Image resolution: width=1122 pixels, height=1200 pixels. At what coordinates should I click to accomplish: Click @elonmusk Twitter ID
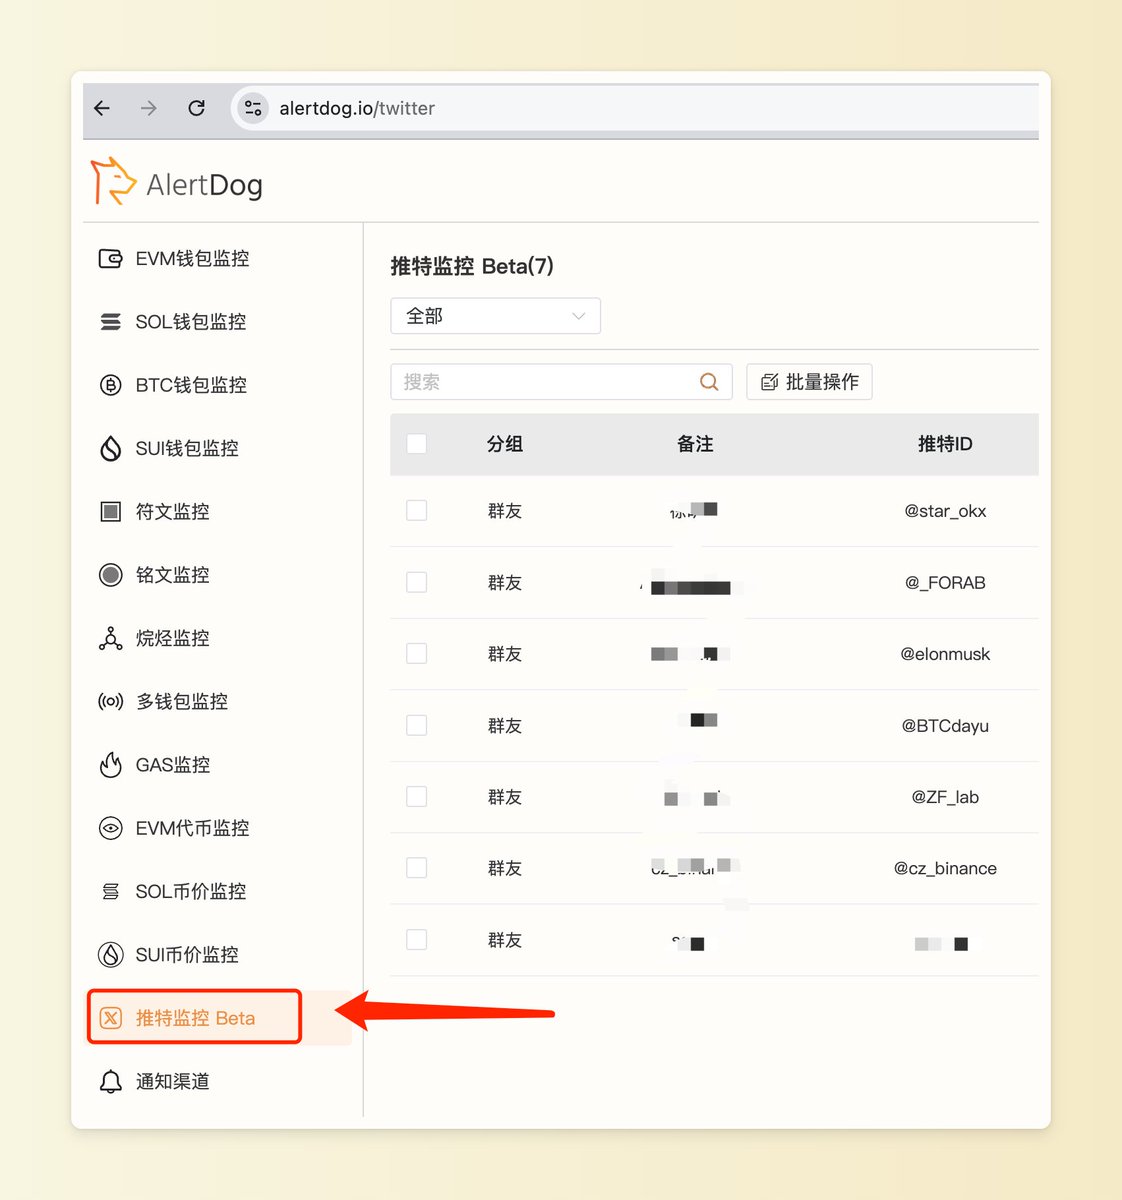pos(945,654)
